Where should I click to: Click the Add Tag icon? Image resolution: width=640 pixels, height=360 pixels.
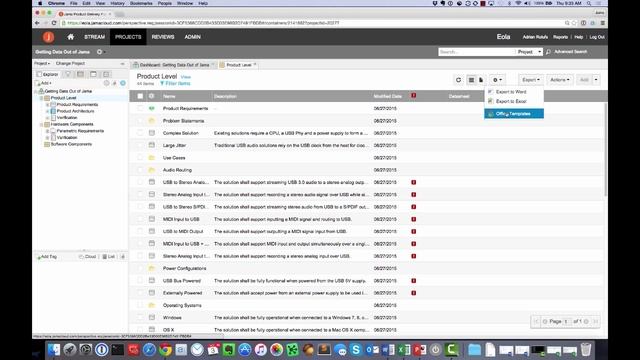click(39, 257)
